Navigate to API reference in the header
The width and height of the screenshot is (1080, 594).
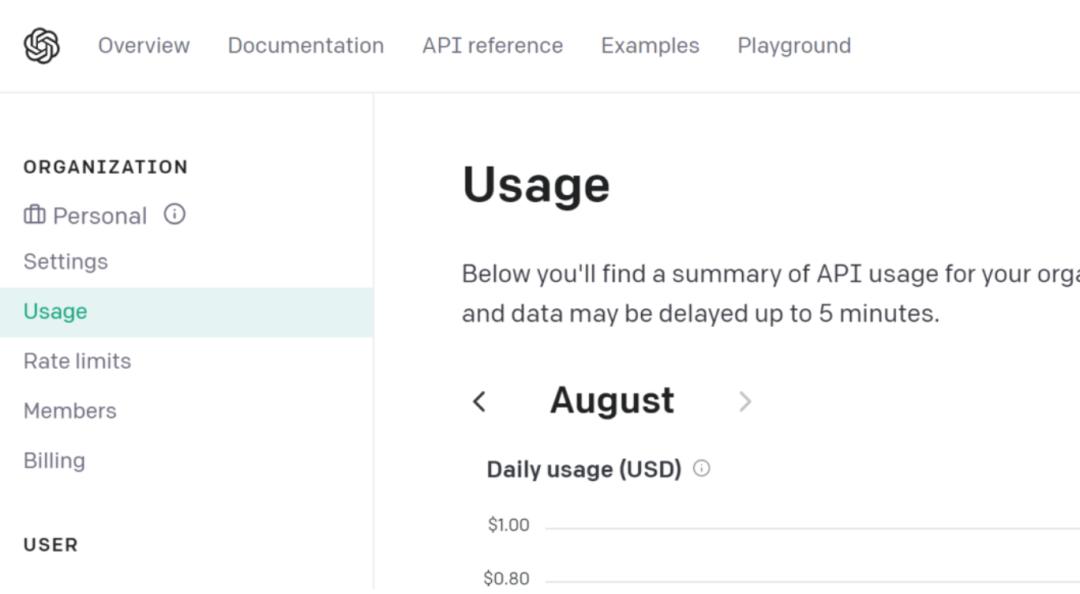coord(492,46)
